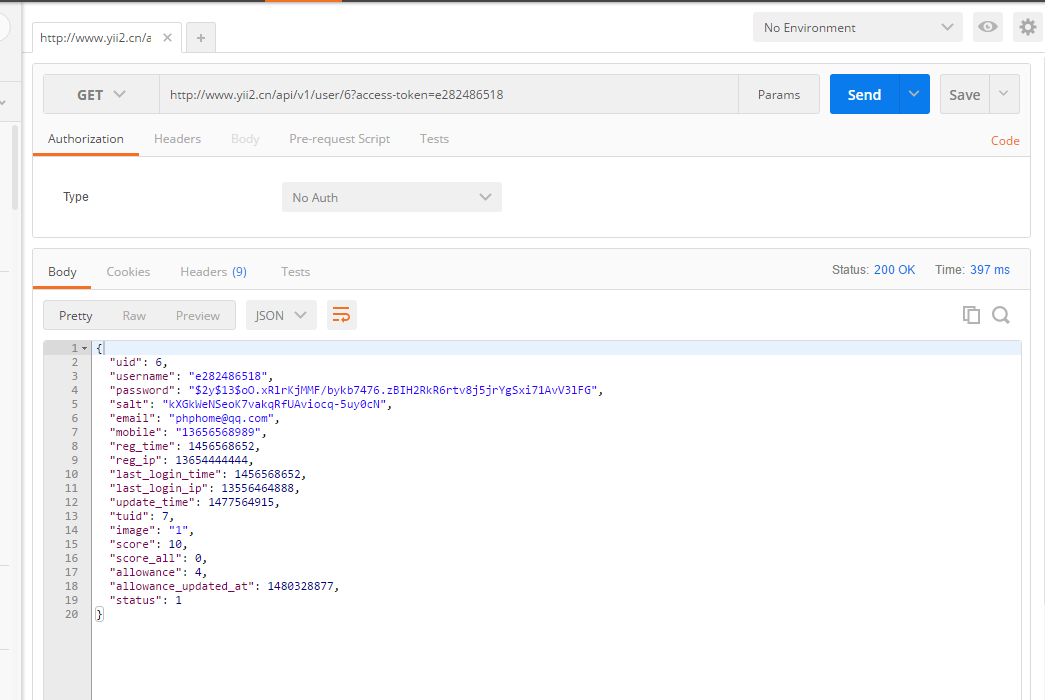Click the reg_ip value 13654444444
This screenshot has width=1045, height=700.
[211, 461]
